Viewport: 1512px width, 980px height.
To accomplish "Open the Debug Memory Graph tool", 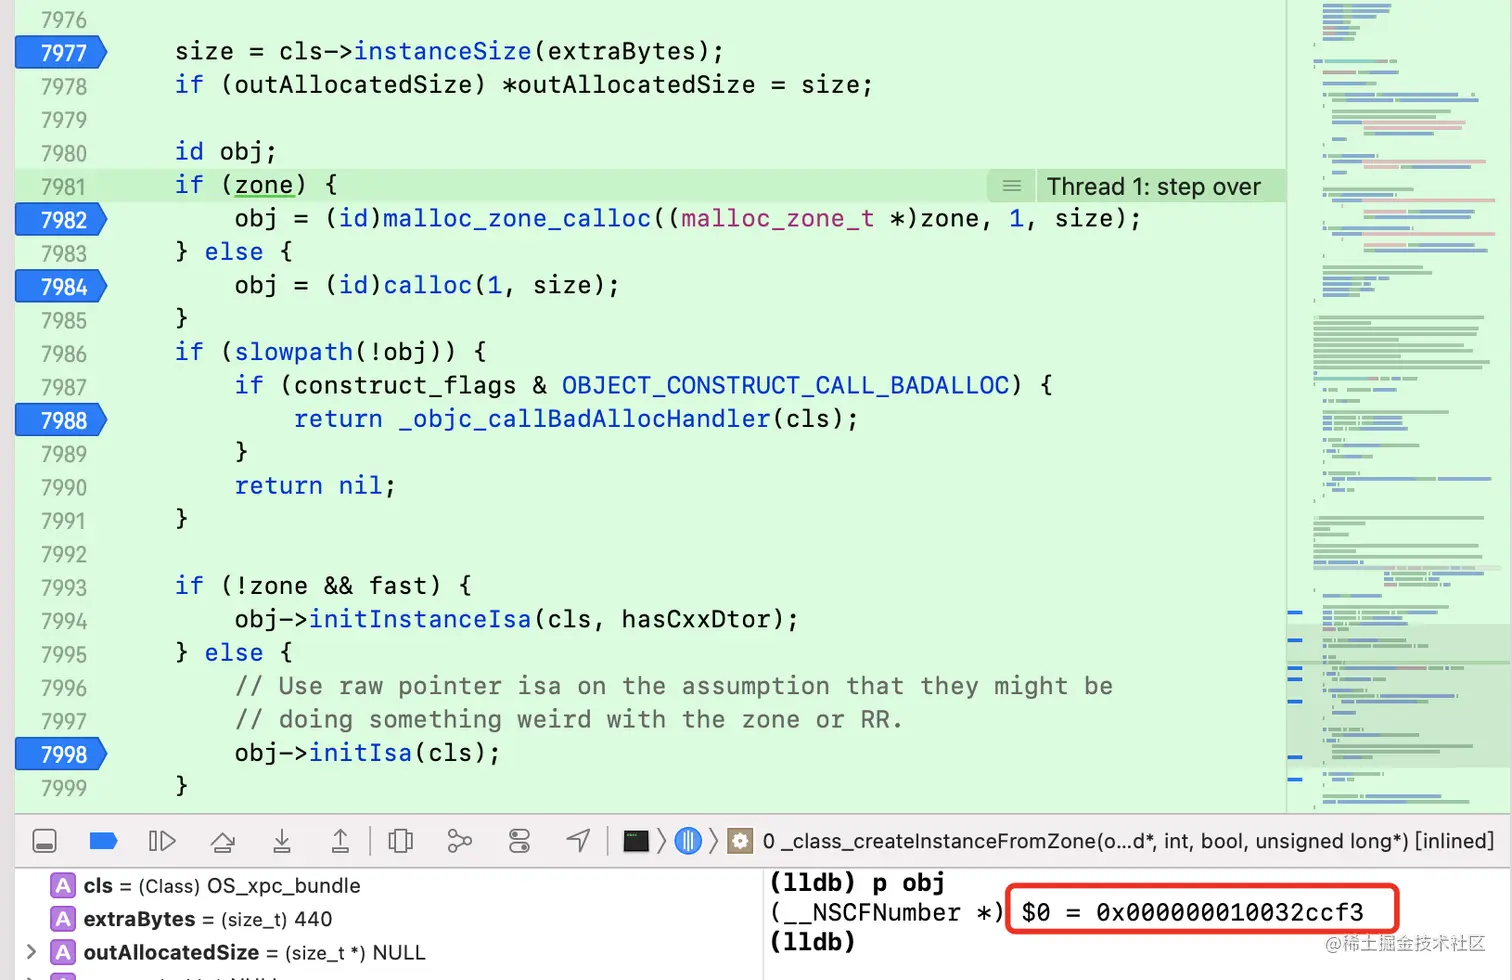I will click(459, 841).
